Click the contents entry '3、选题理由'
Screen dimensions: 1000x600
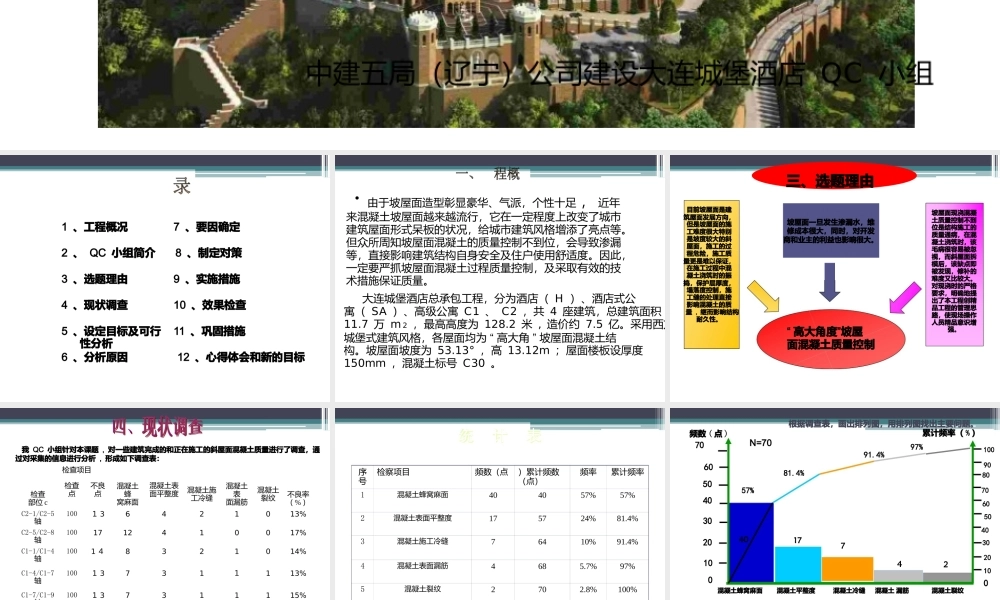[94, 279]
